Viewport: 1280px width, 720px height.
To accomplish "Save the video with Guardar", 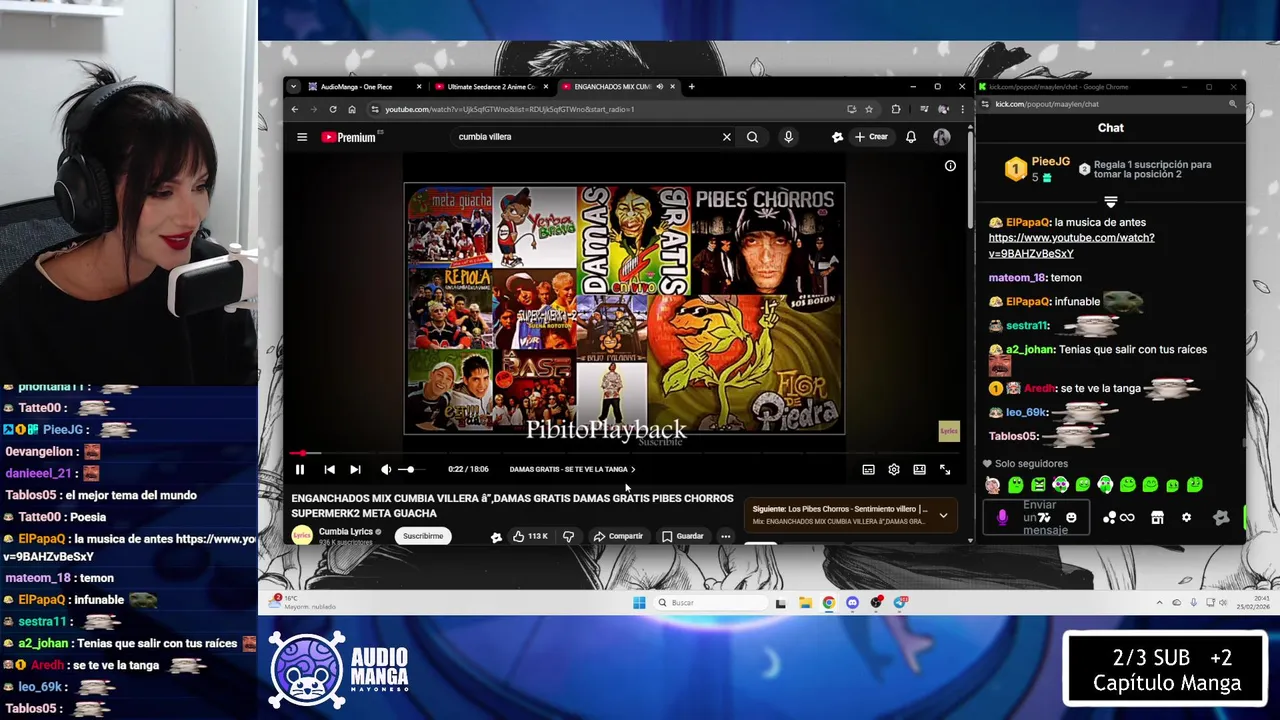I will [x=683, y=536].
